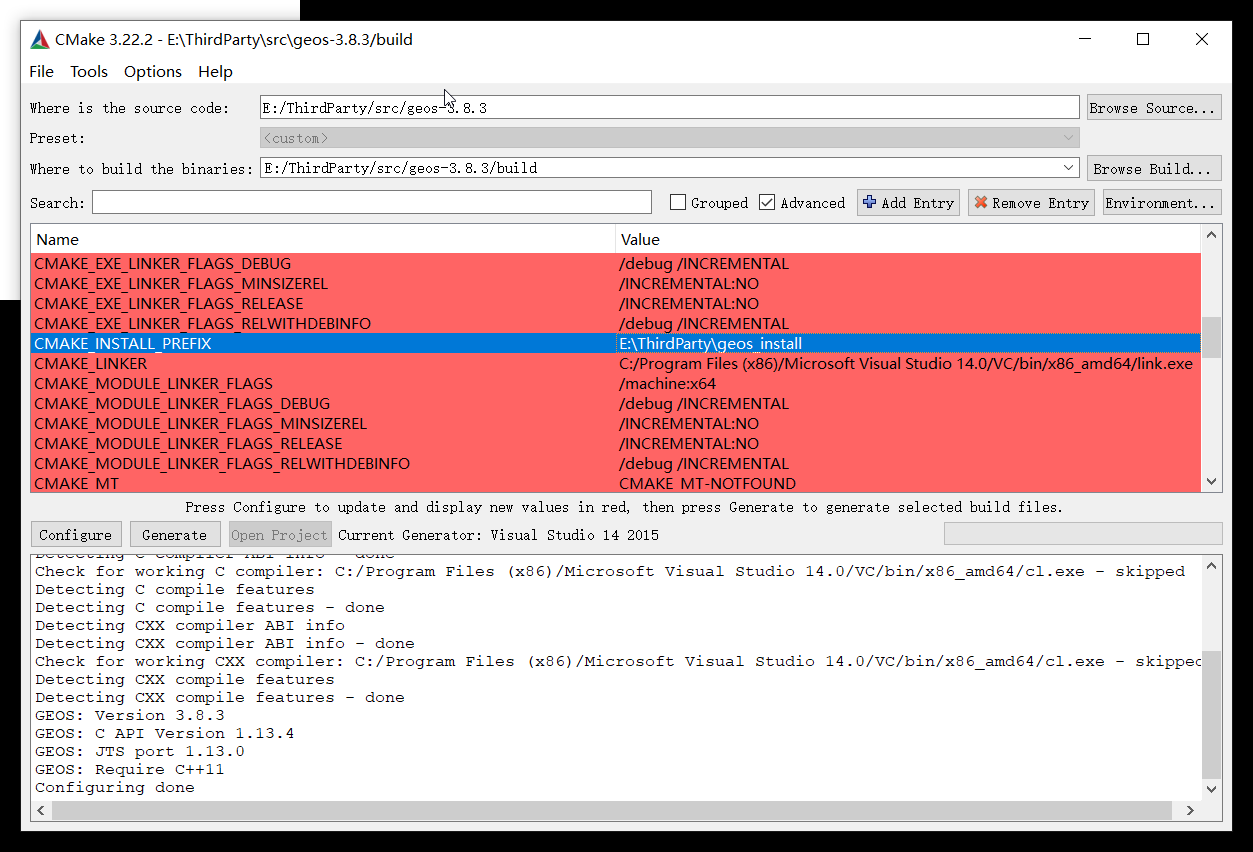This screenshot has width=1253, height=852.
Task: Select the CMAKE_INSTALL_PREFIX row
Action: 616,343
